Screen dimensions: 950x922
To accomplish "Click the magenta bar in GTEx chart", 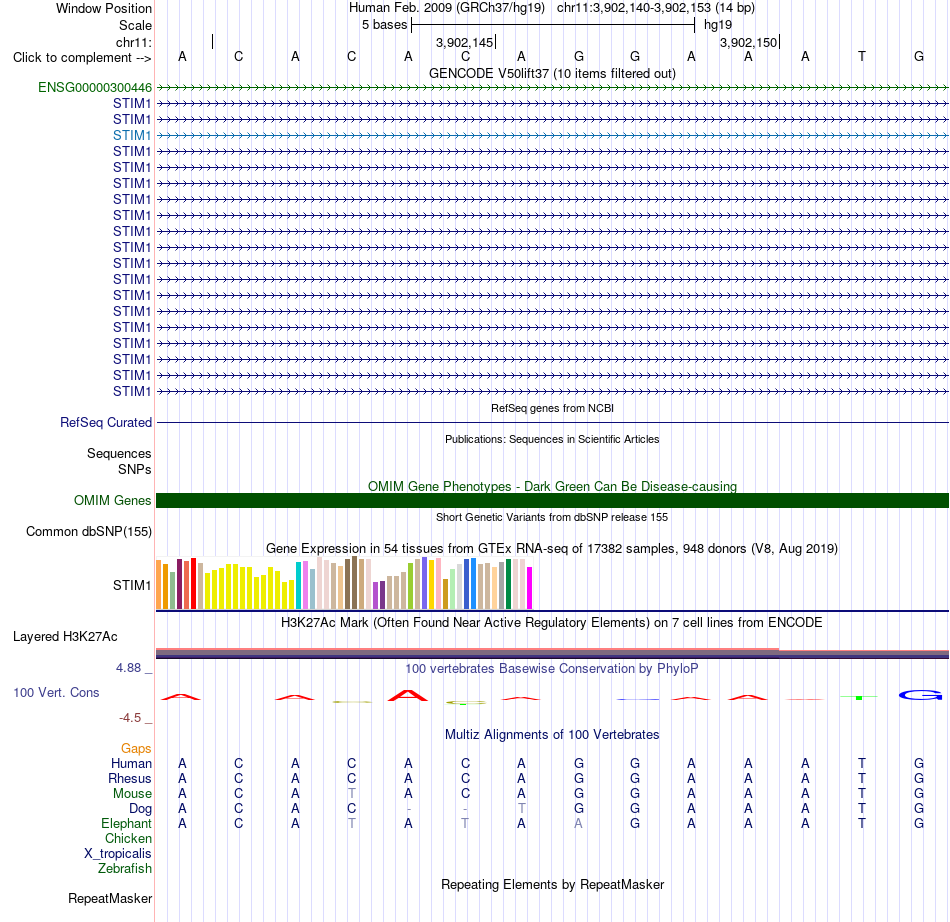I will click(530, 588).
